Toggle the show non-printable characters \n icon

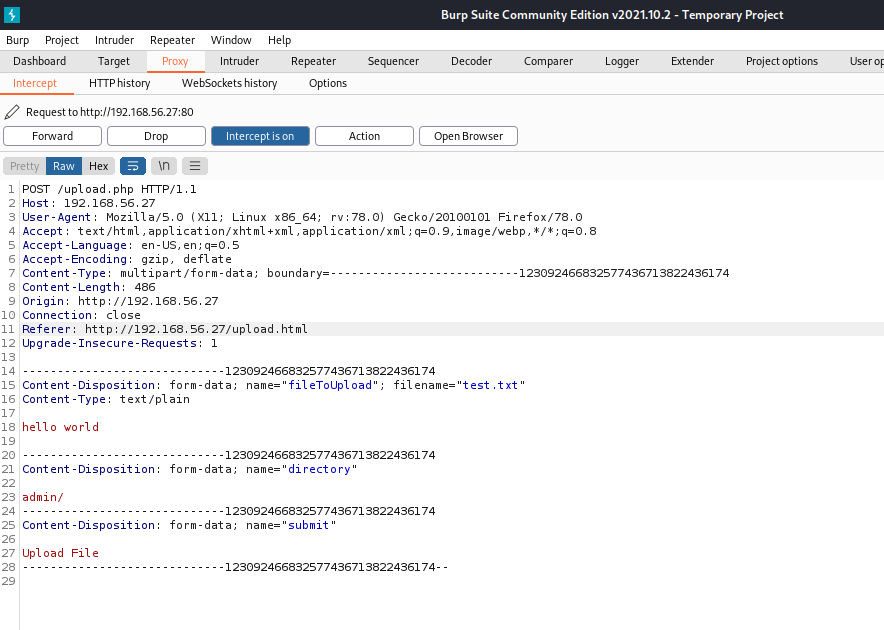[164, 166]
